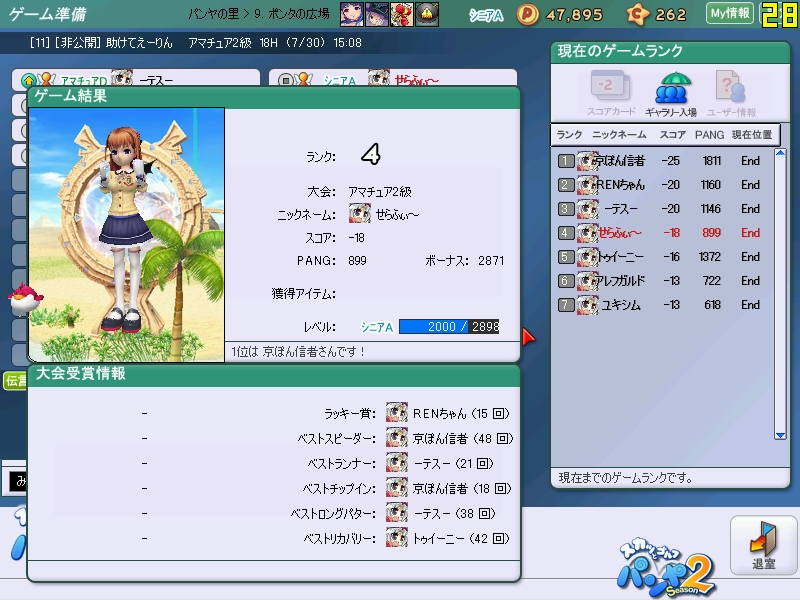Sort by PANG column header
Screen dimensions: 800x600
pos(709,135)
